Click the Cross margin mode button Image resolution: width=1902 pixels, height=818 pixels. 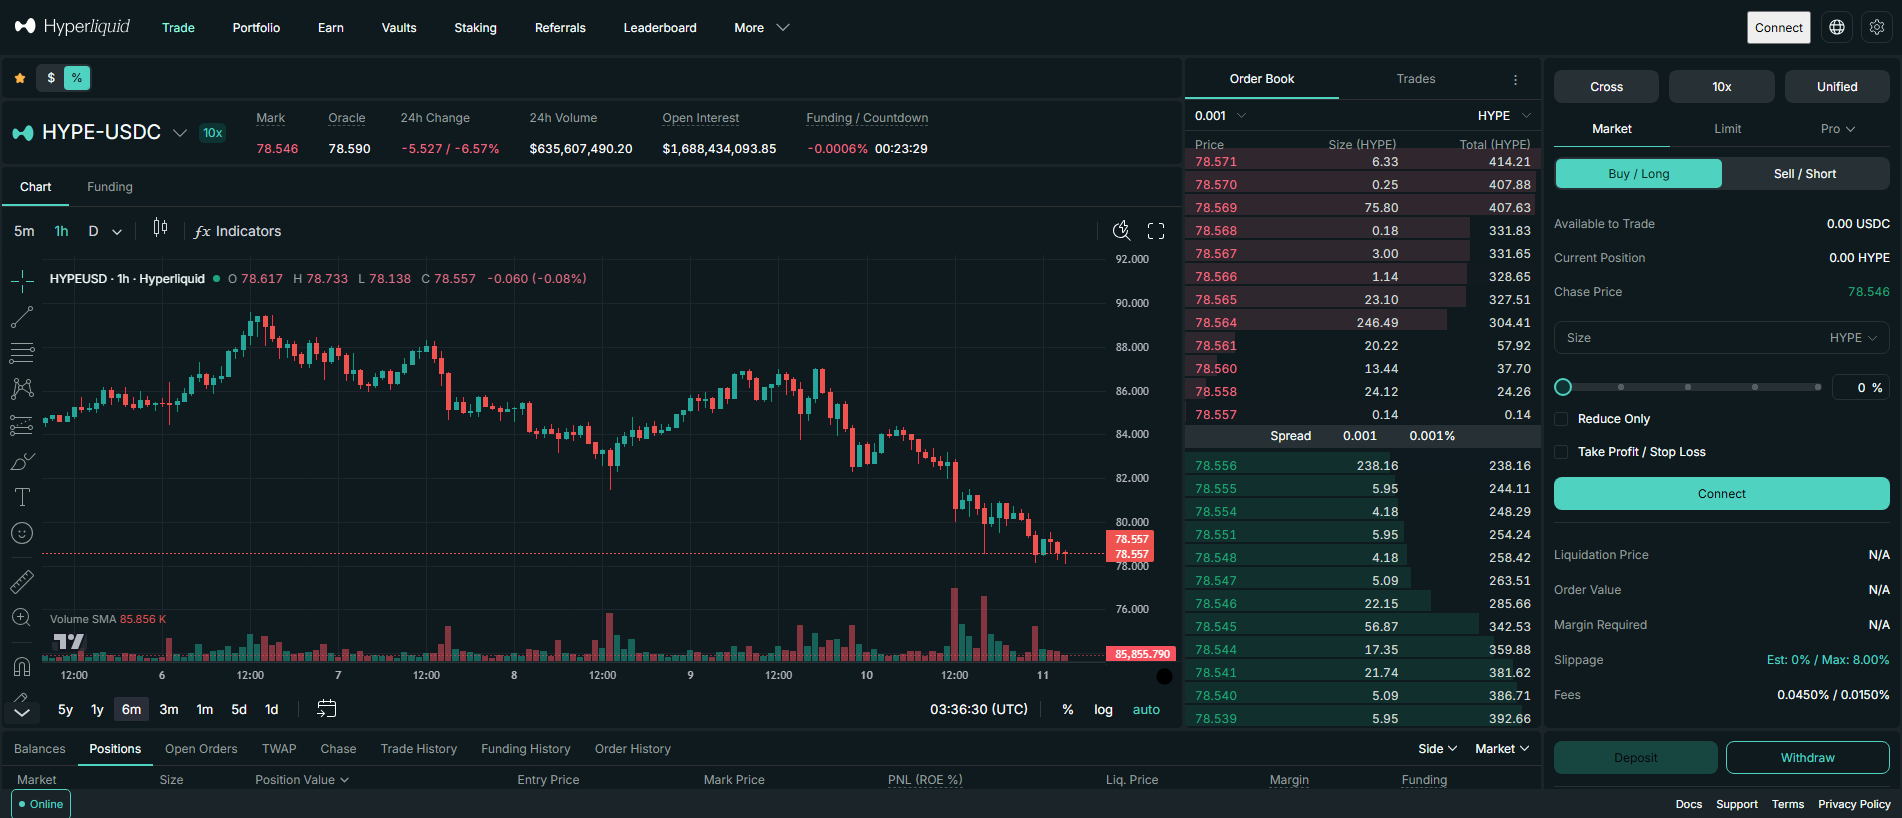[x=1606, y=87]
